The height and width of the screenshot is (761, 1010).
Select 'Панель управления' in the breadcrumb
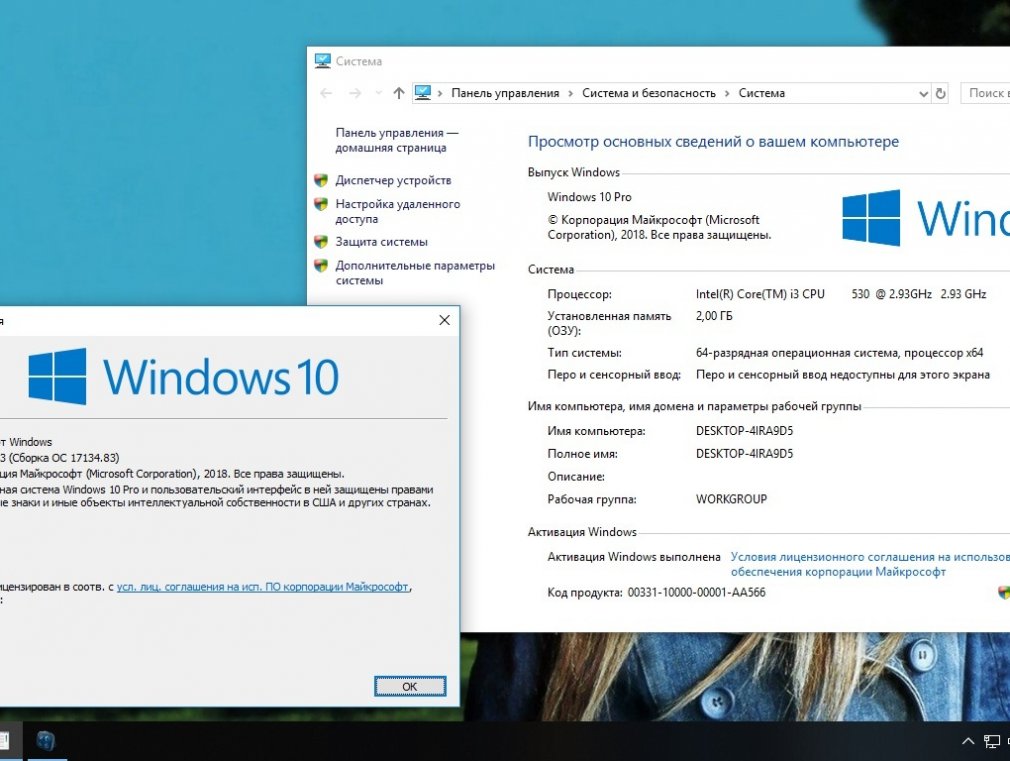[x=505, y=93]
